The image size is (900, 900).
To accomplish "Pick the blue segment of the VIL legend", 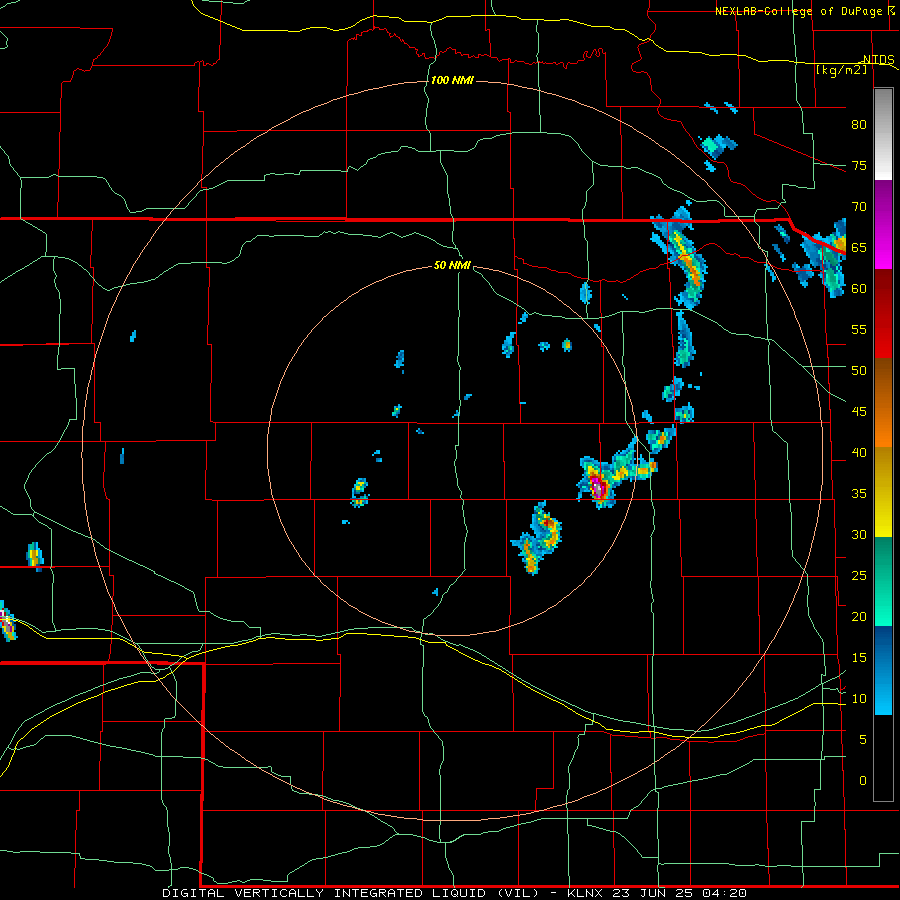I will point(883,670).
